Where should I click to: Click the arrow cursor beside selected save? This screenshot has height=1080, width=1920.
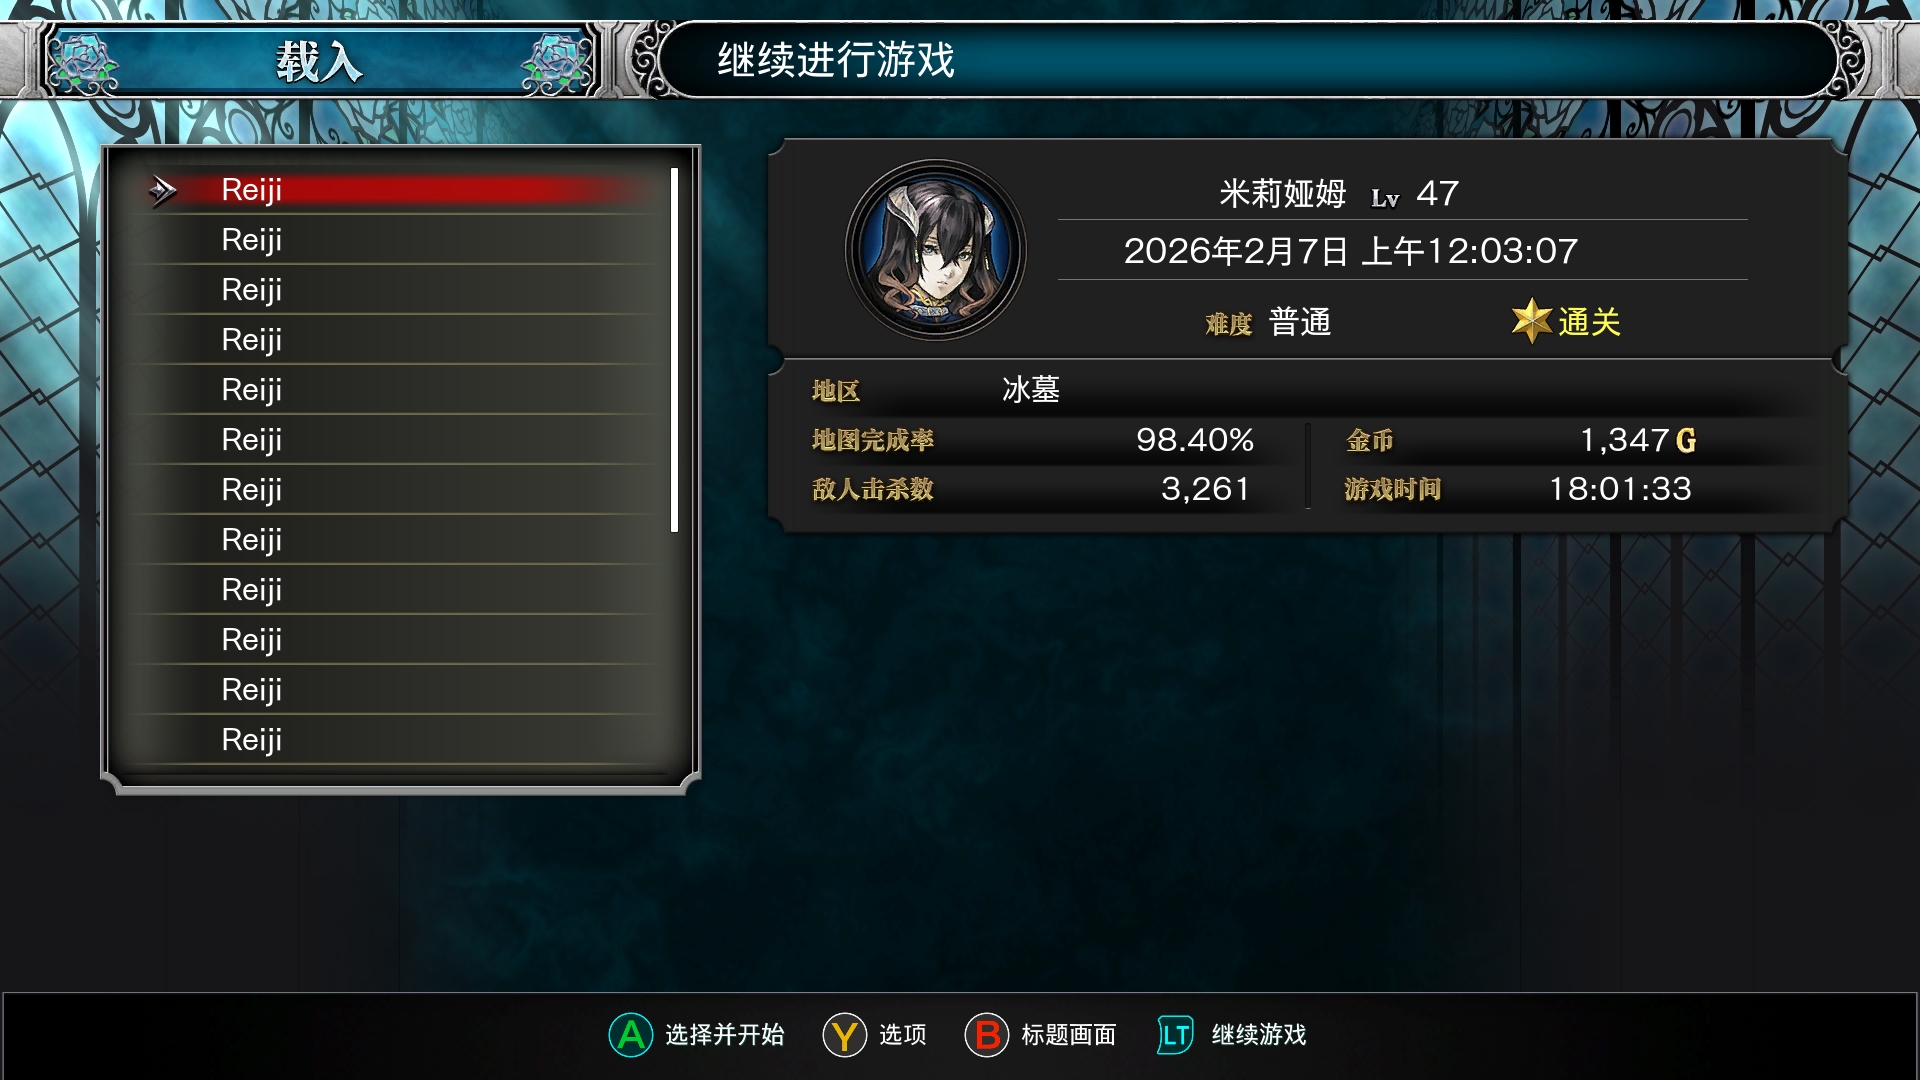coord(162,190)
